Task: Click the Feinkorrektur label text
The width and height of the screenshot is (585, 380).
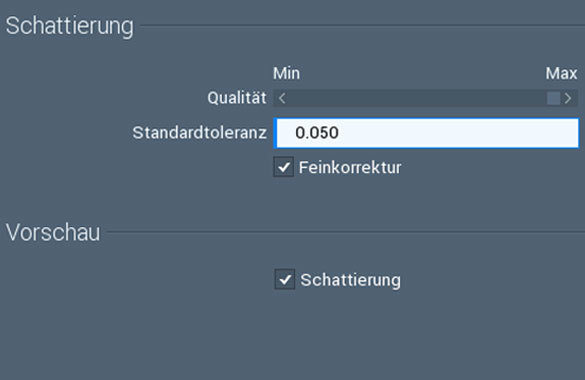Action: click(350, 167)
